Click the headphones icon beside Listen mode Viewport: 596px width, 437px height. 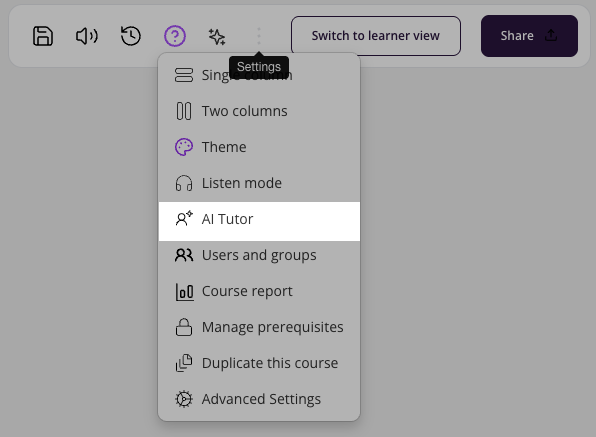point(184,183)
